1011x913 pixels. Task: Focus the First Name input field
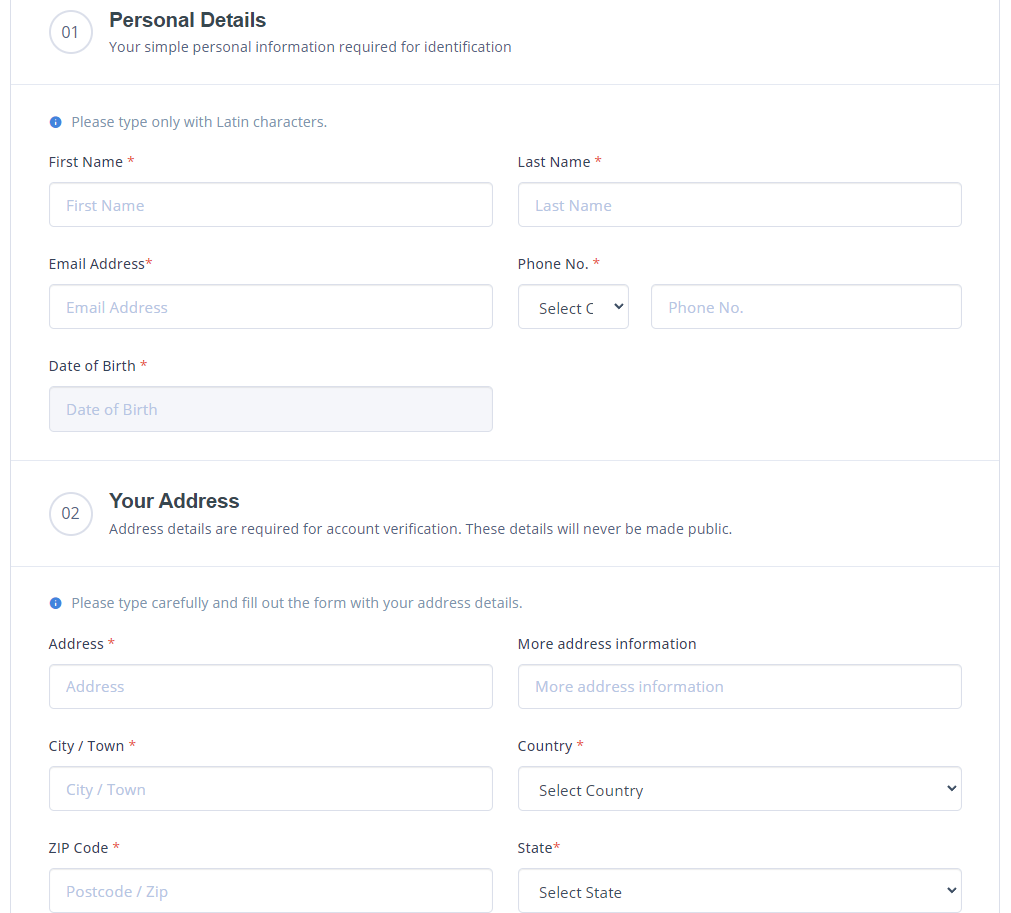(271, 205)
